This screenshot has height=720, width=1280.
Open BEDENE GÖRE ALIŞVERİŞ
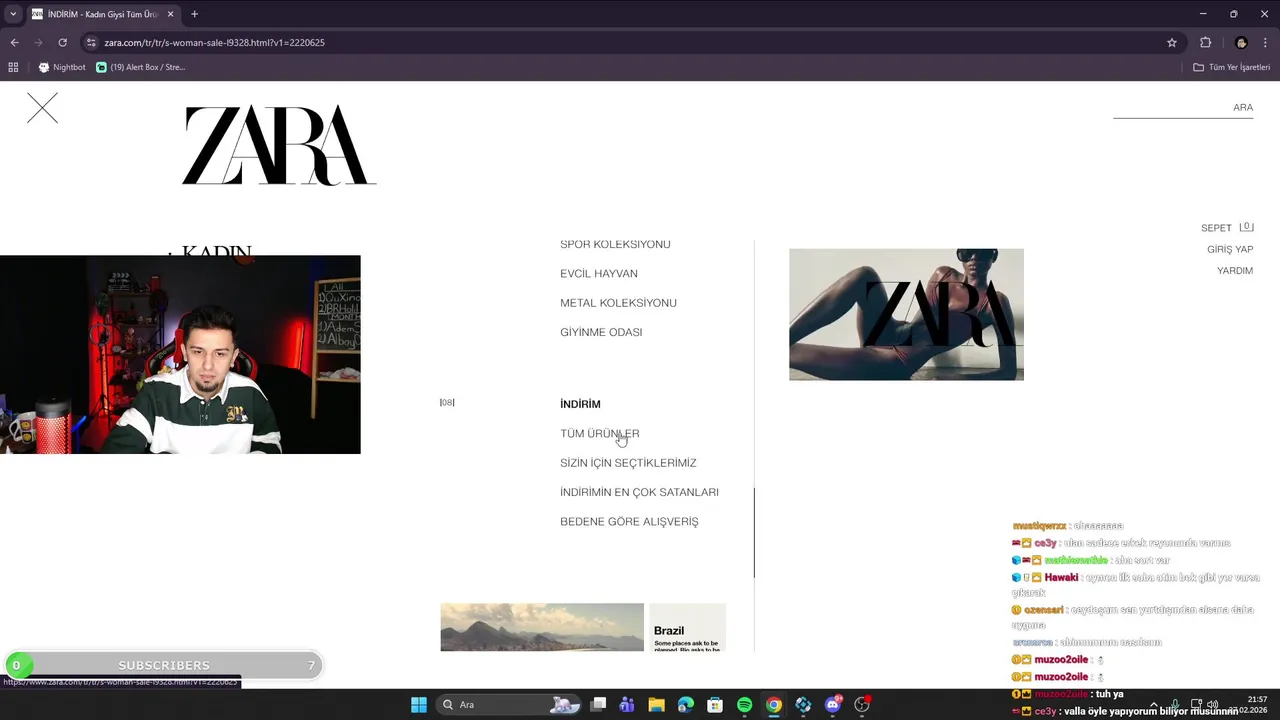tap(629, 522)
